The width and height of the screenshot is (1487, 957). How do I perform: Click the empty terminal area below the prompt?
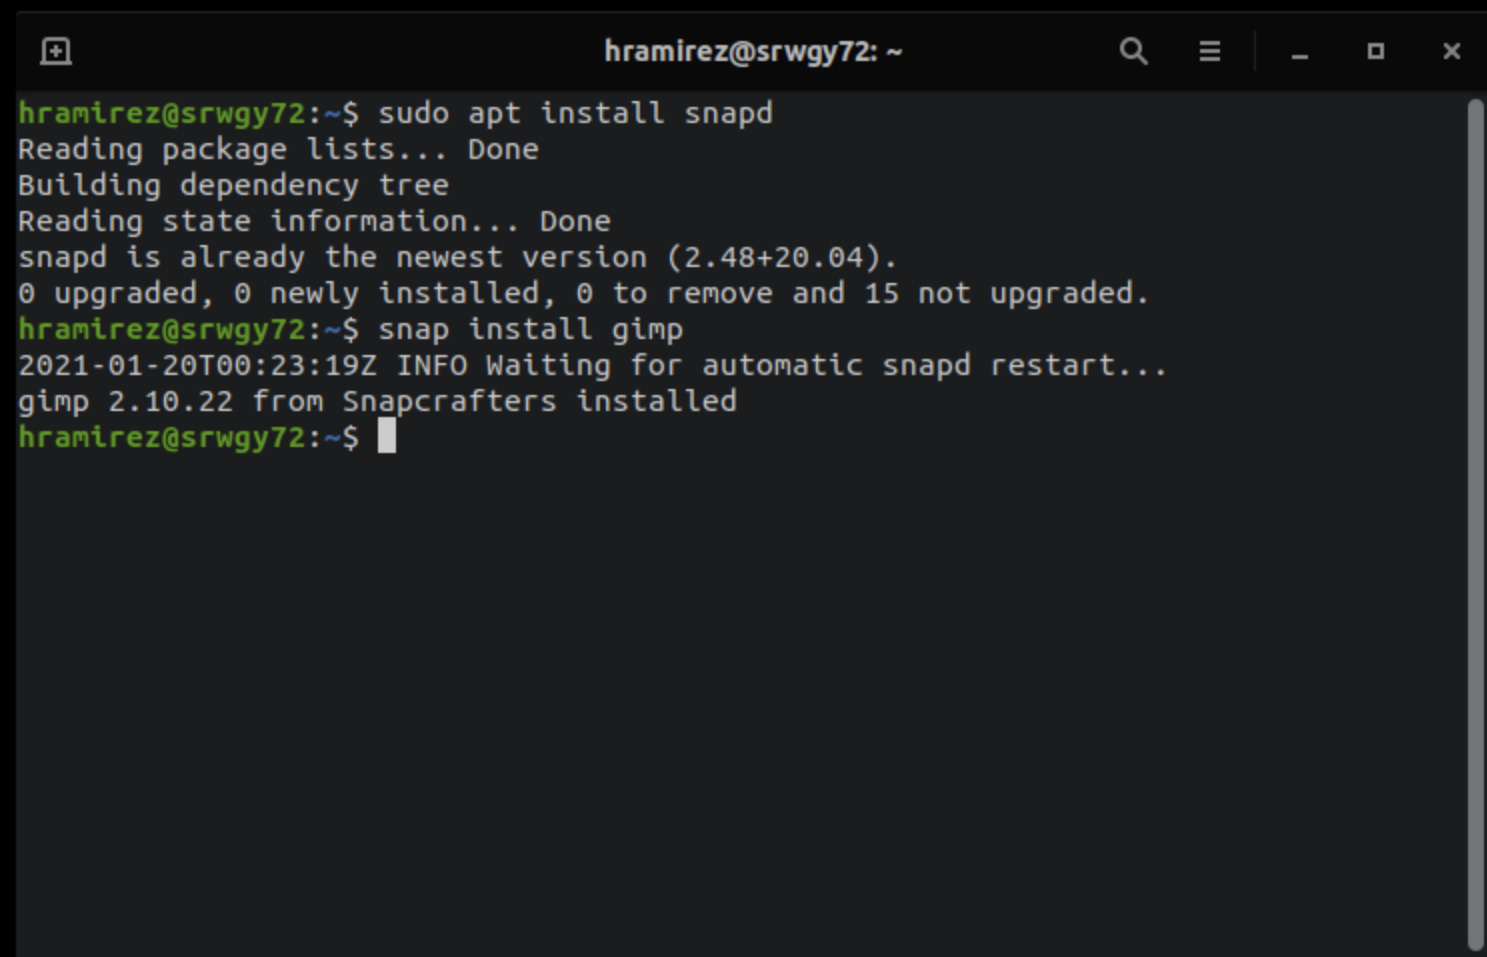[x=740, y=700]
